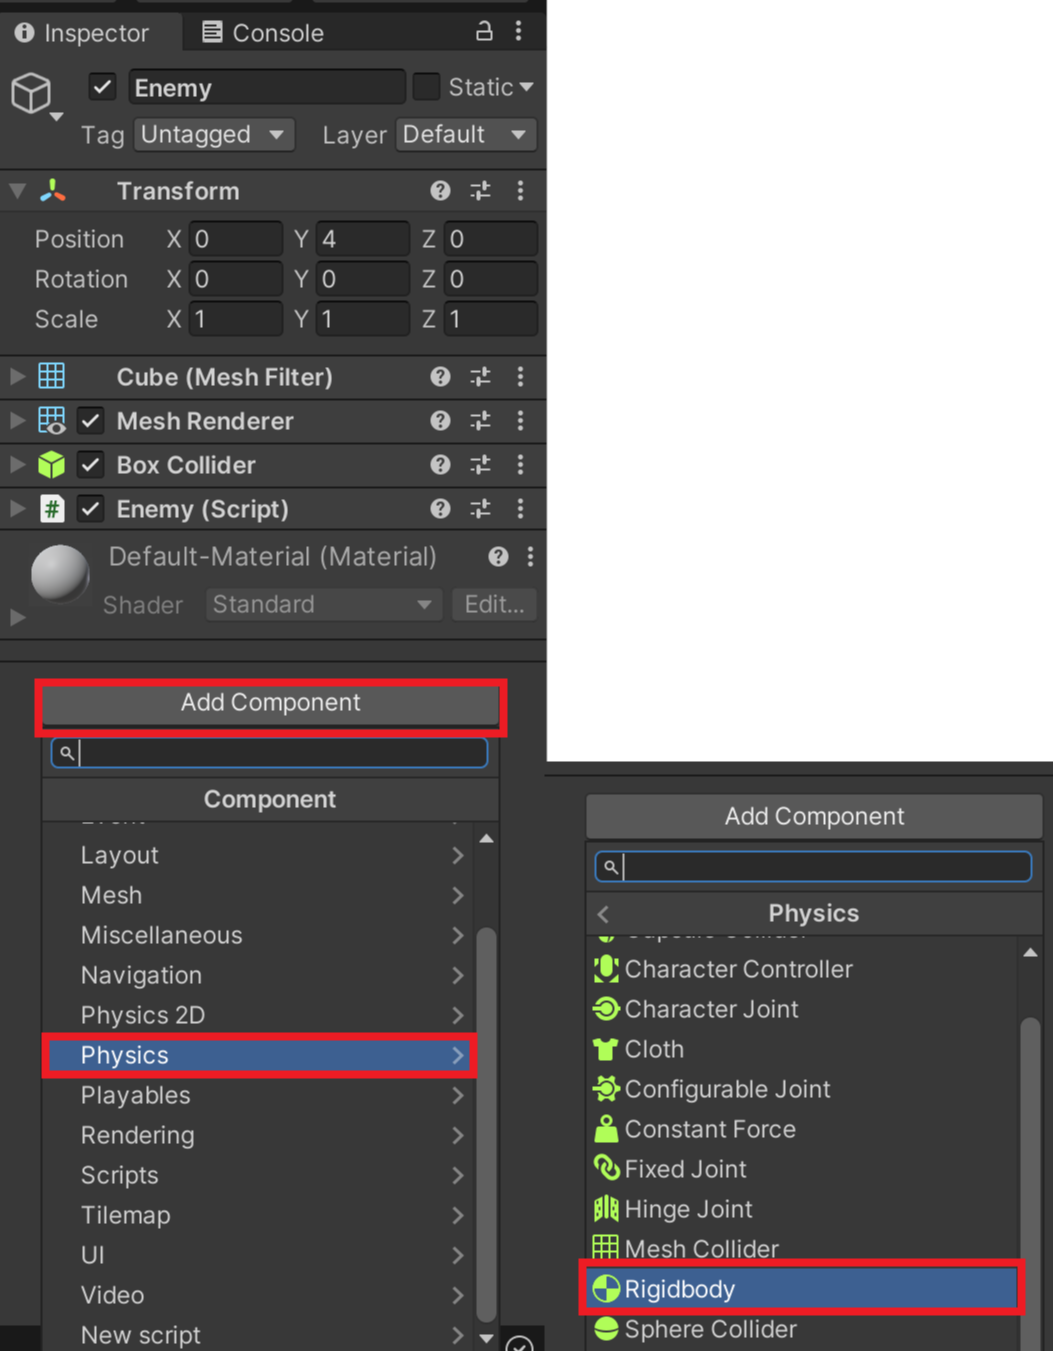1053x1351 pixels.
Task: Click the left component search field
Action: click(269, 753)
